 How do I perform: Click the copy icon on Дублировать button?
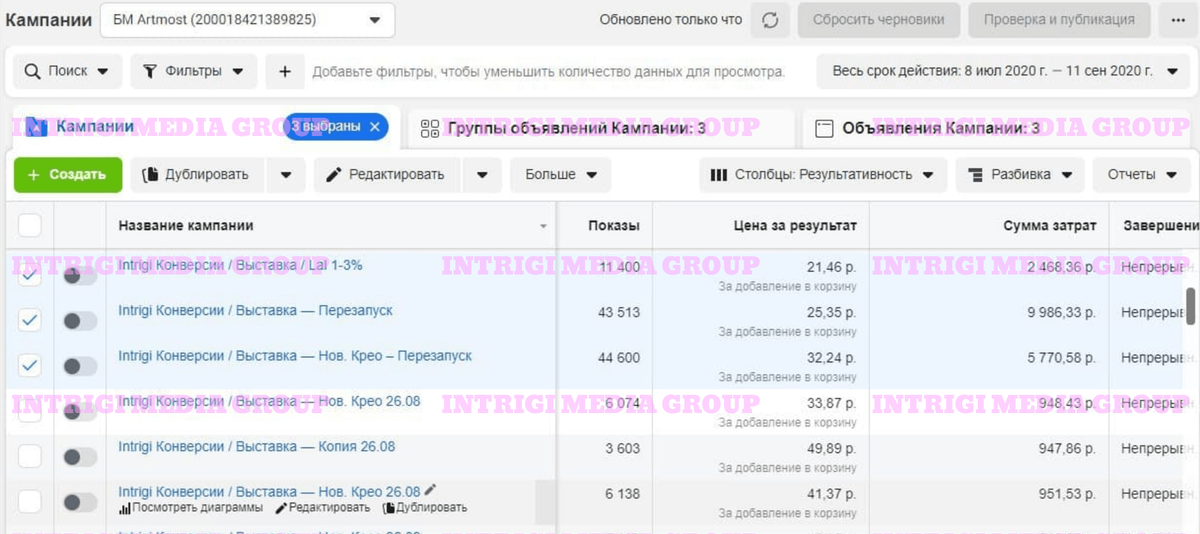point(151,174)
